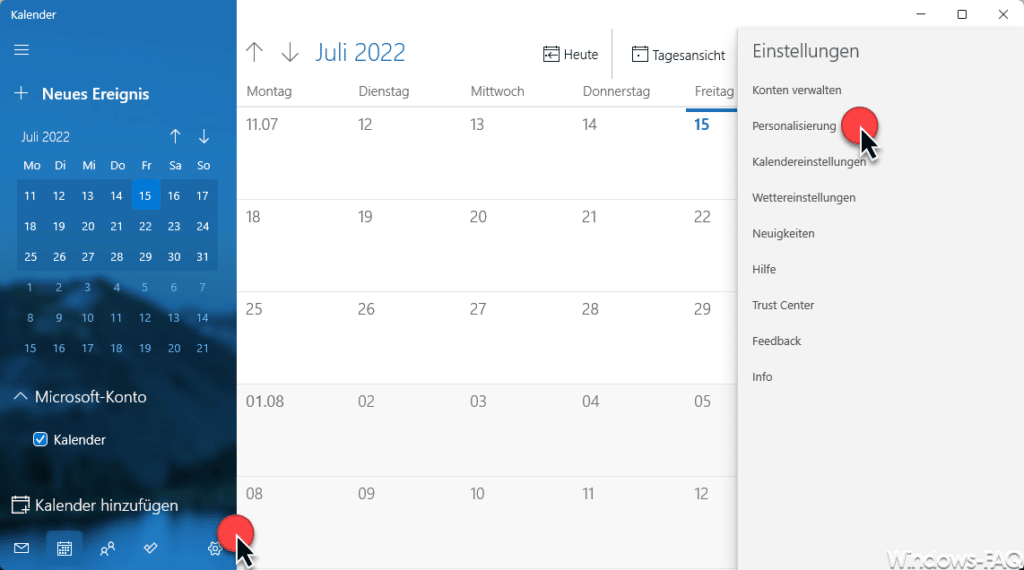Open day 04 cell in August row
1024x570 pixels.
pos(629,430)
